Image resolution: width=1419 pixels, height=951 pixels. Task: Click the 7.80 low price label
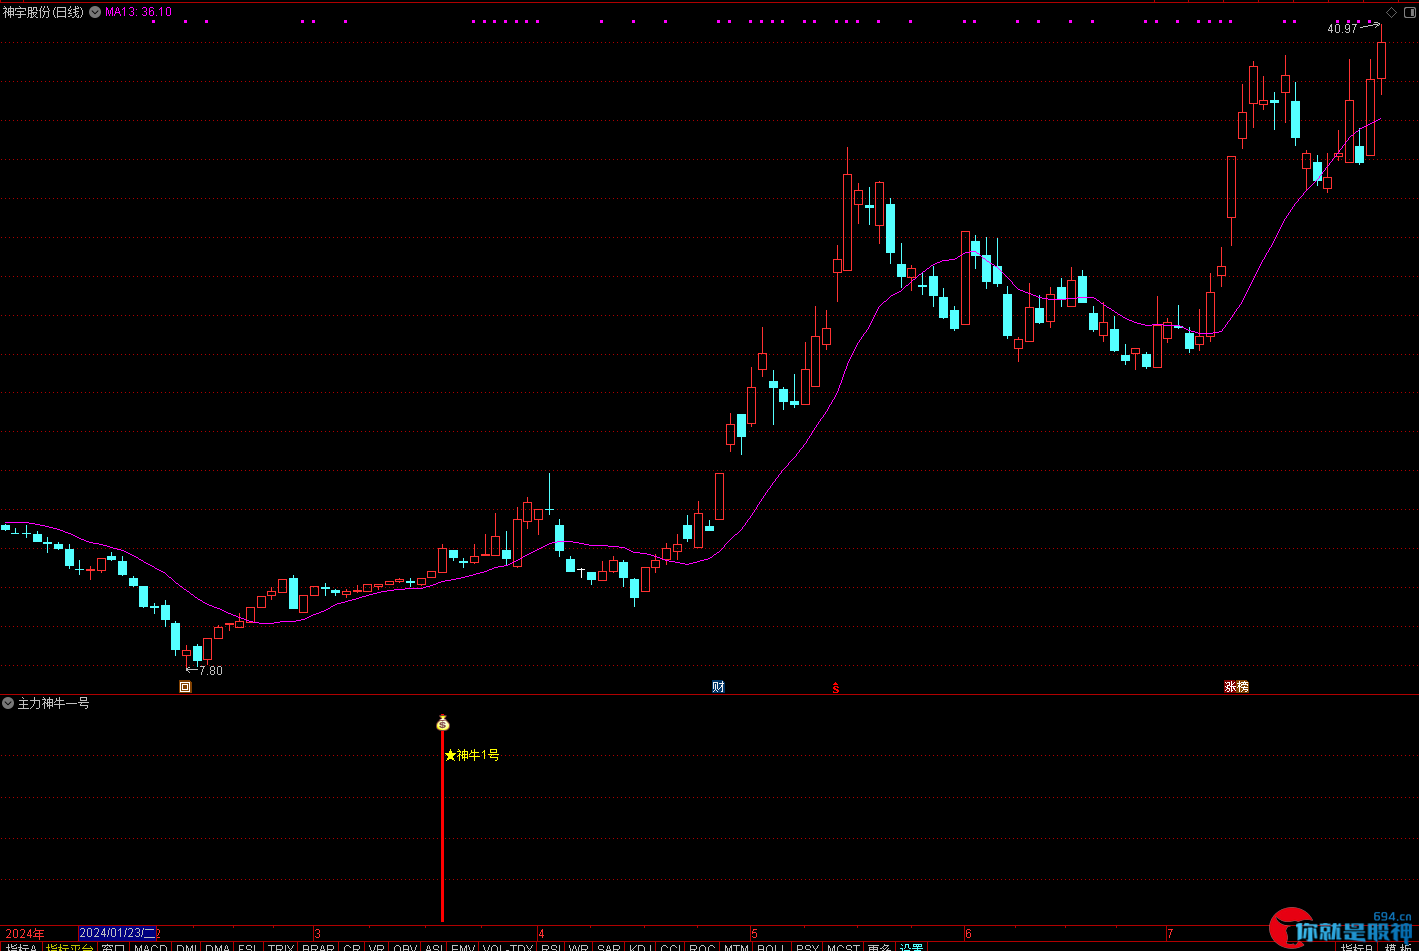(x=211, y=671)
